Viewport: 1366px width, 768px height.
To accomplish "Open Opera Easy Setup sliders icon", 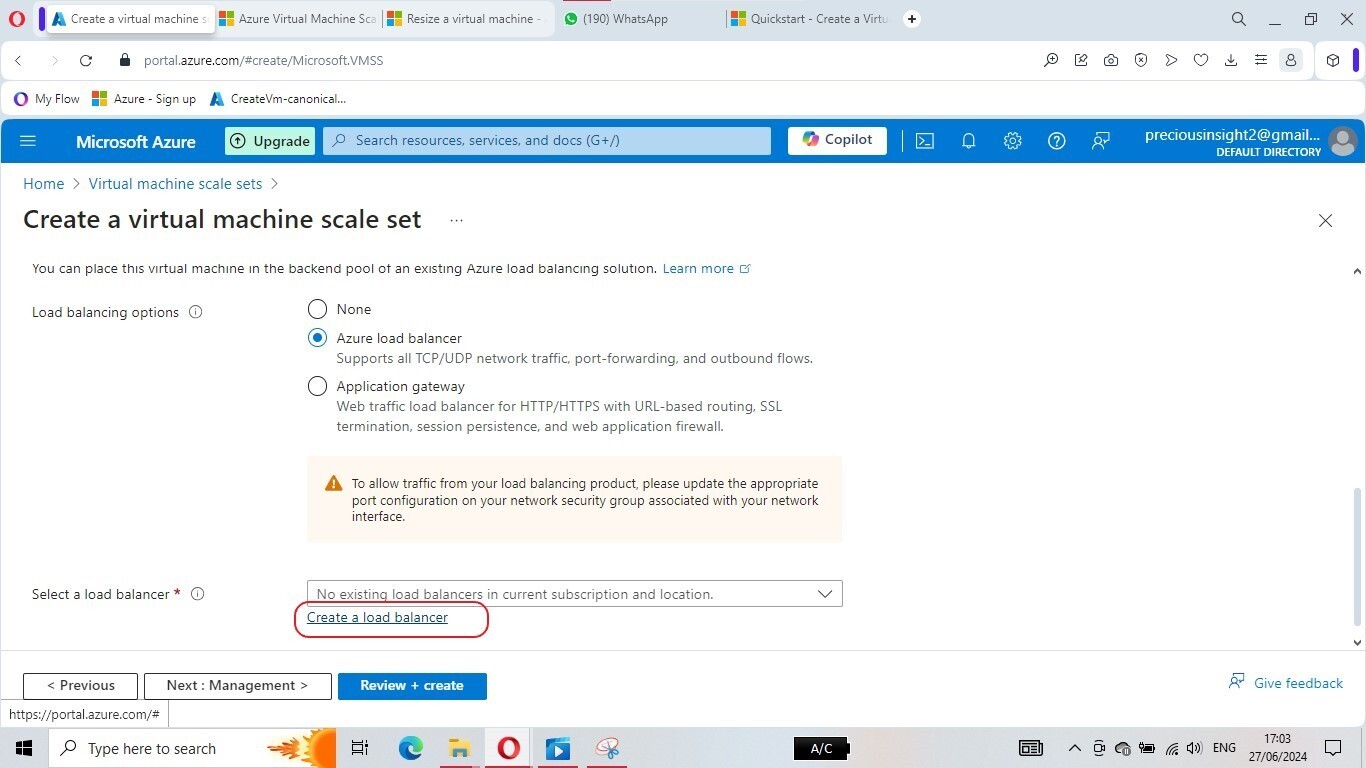I will (x=1261, y=60).
